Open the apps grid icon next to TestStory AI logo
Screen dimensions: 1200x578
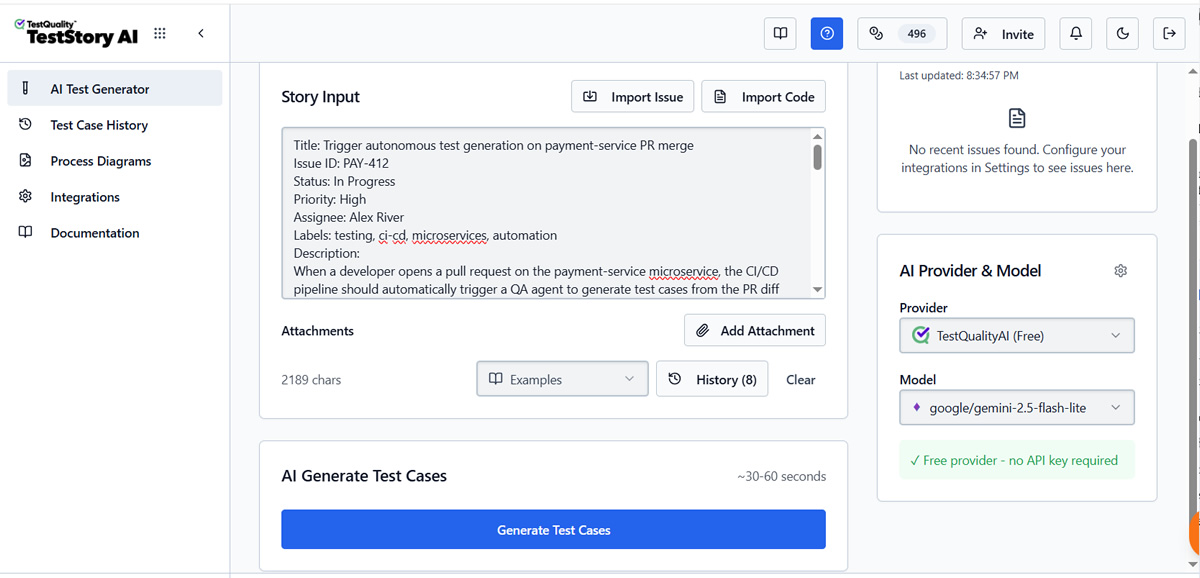tap(159, 33)
